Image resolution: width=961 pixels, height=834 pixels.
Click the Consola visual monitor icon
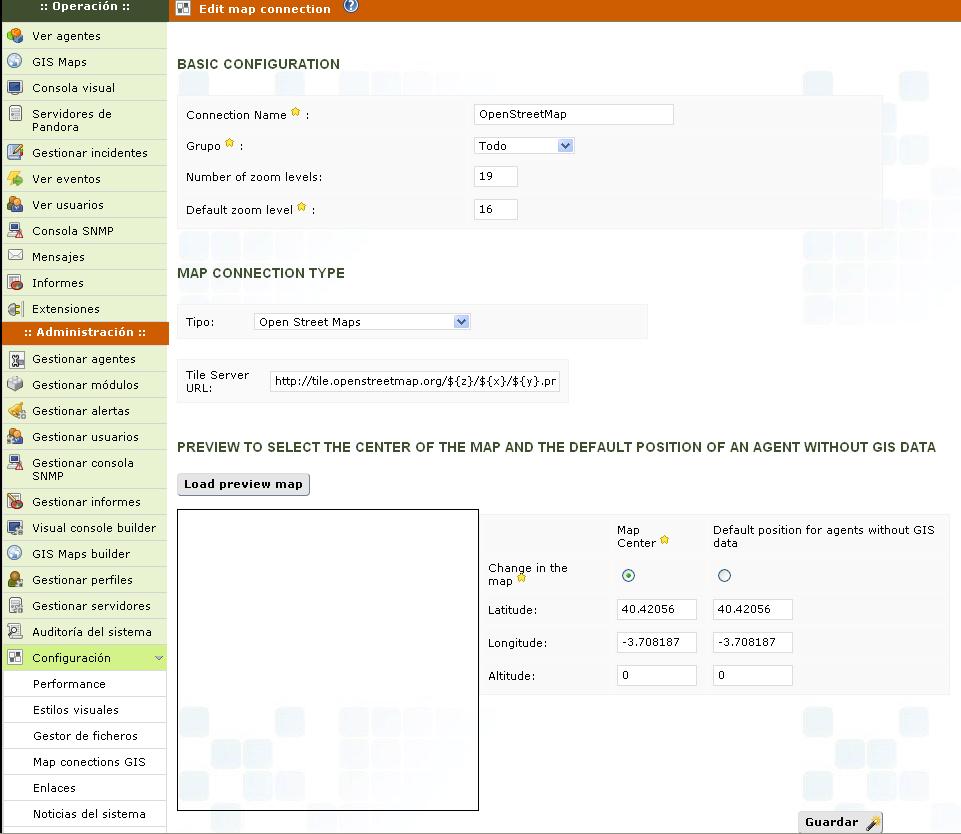coord(15,88)
